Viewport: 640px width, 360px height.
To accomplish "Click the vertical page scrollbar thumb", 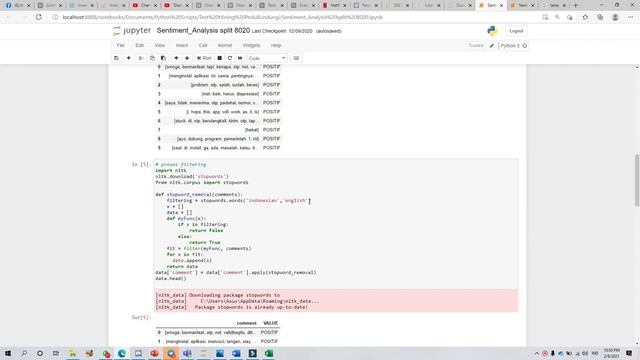I will tap(637, 180).
